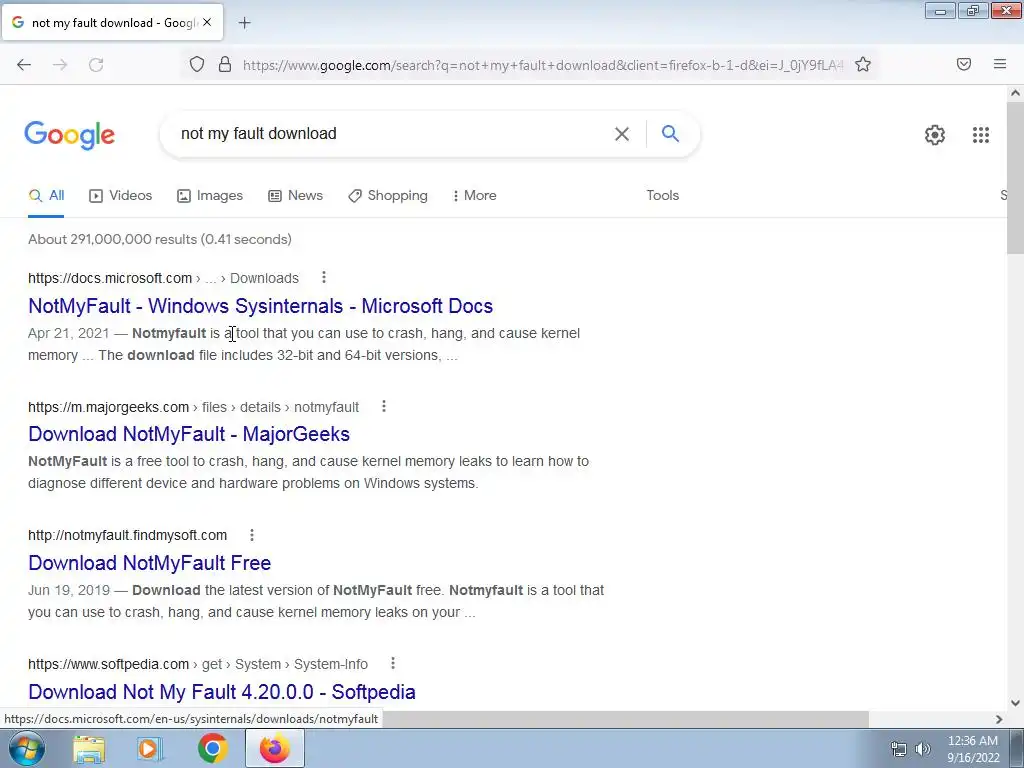
Task: Switch to the Videos tab
Action: pyautogui.click(x=121, y=195)
